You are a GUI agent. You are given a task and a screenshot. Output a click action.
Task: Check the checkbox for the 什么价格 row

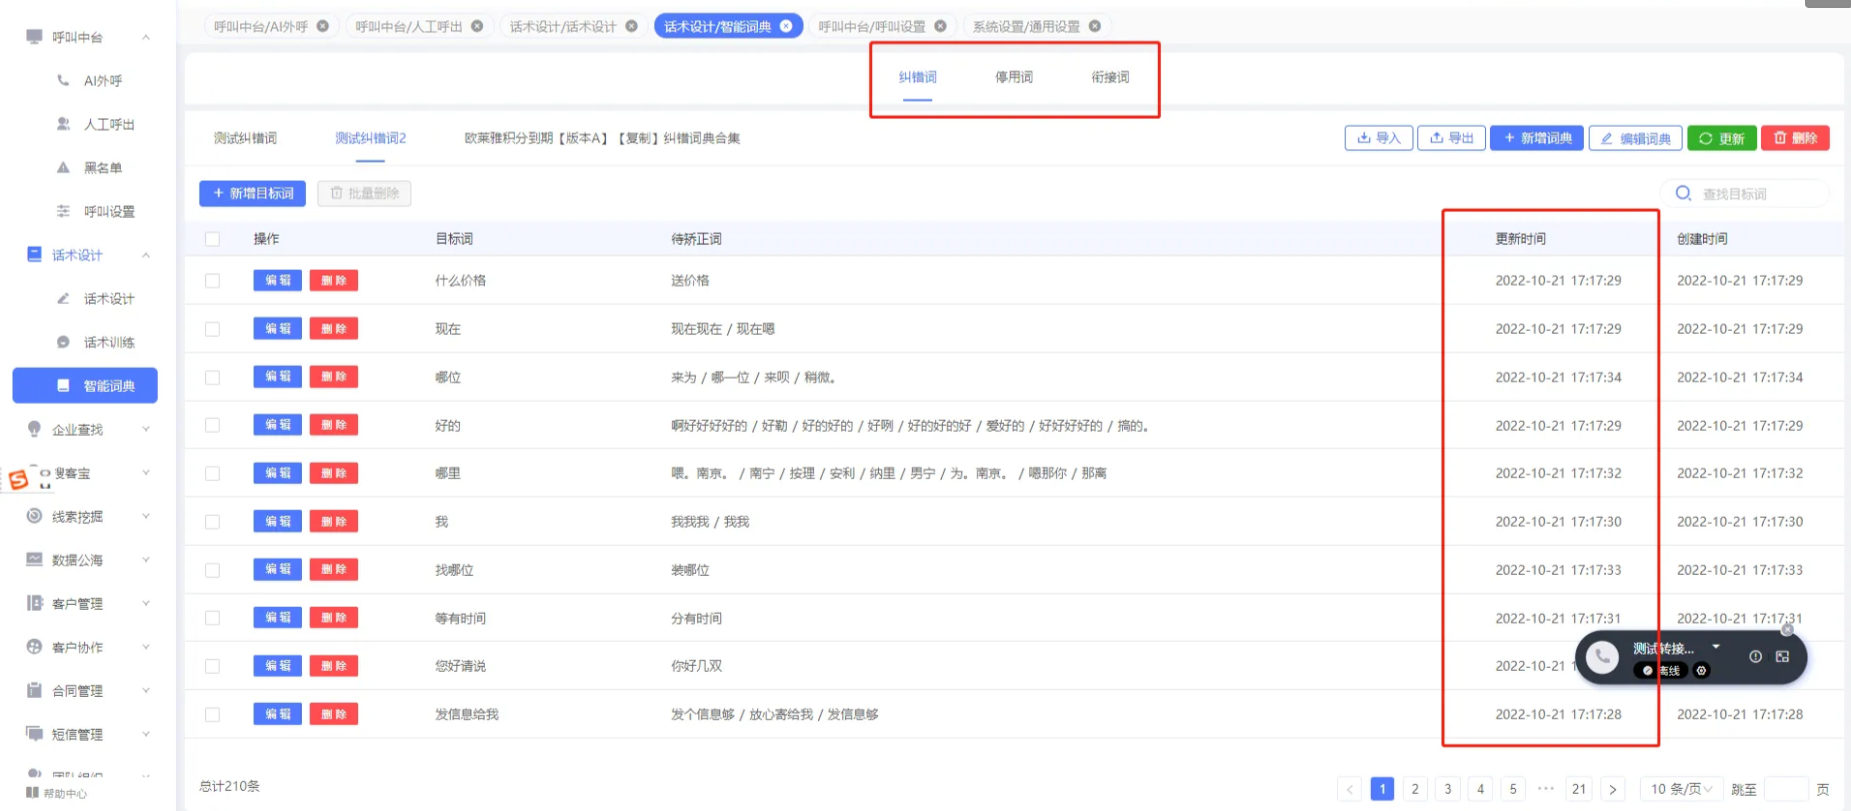pos(212,281)
